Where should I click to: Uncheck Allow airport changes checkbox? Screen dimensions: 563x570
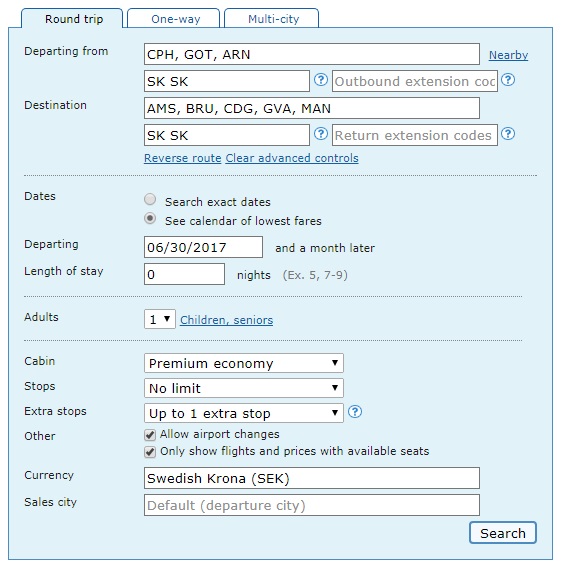tap(150, 435)
